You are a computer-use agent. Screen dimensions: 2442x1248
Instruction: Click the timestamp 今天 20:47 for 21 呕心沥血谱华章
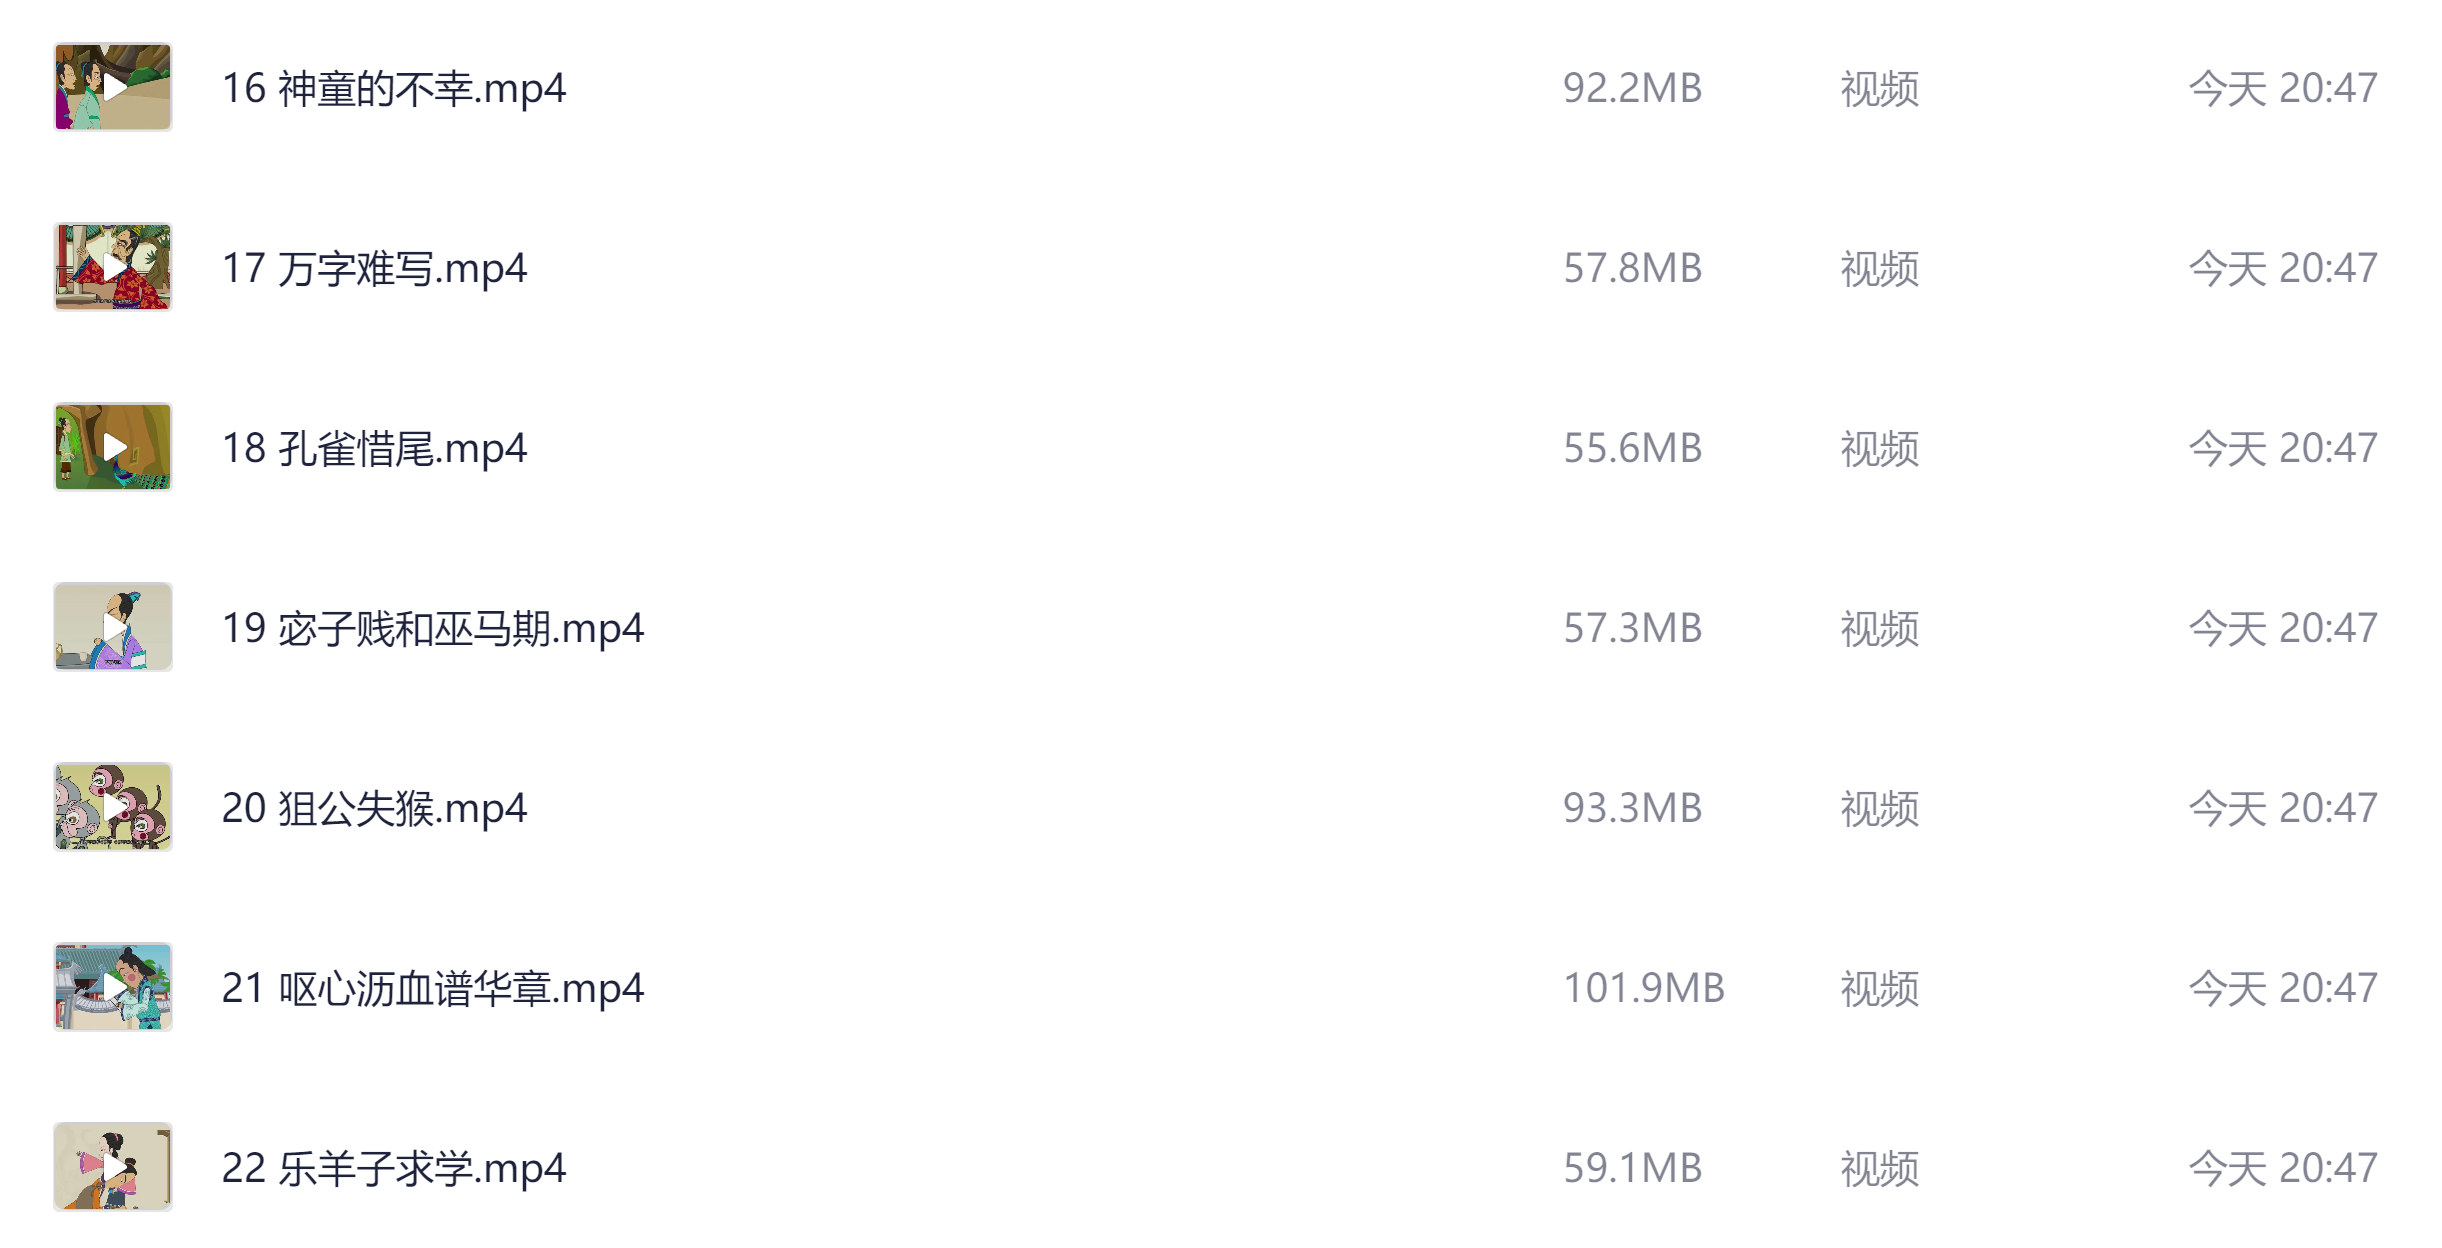pos(2283,987)
